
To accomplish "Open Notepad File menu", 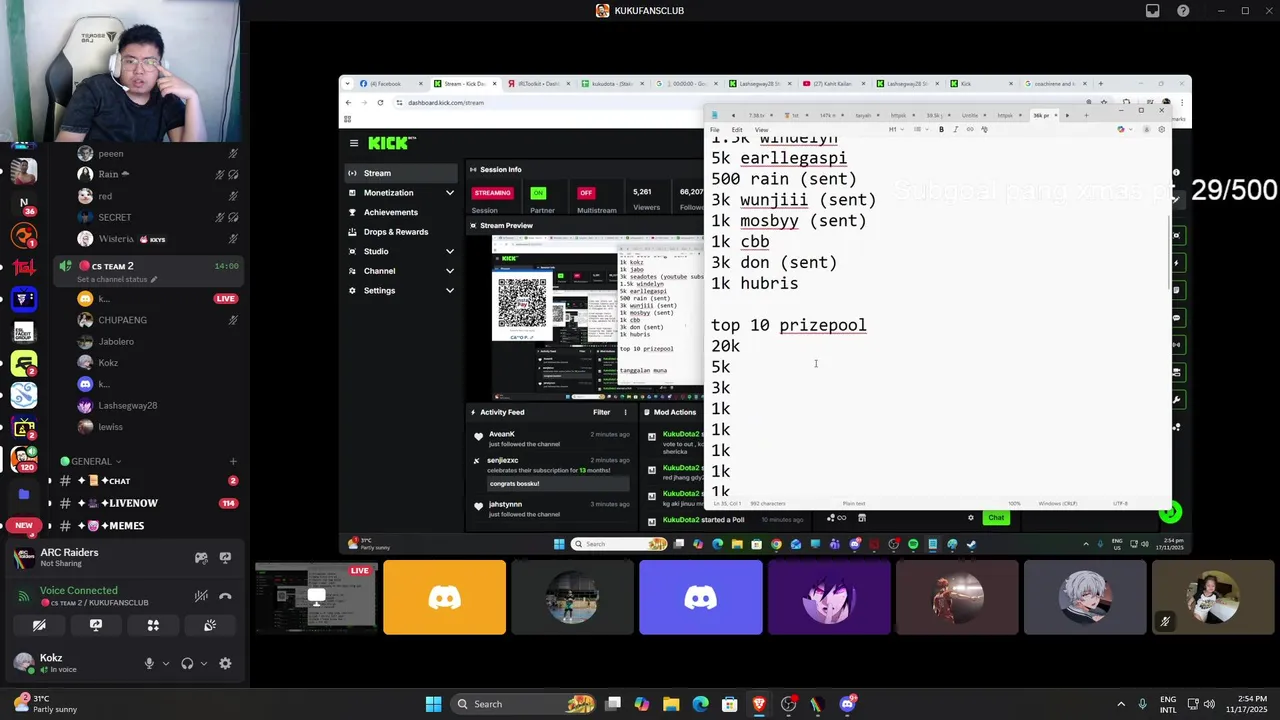I will (x=715, y=129).
